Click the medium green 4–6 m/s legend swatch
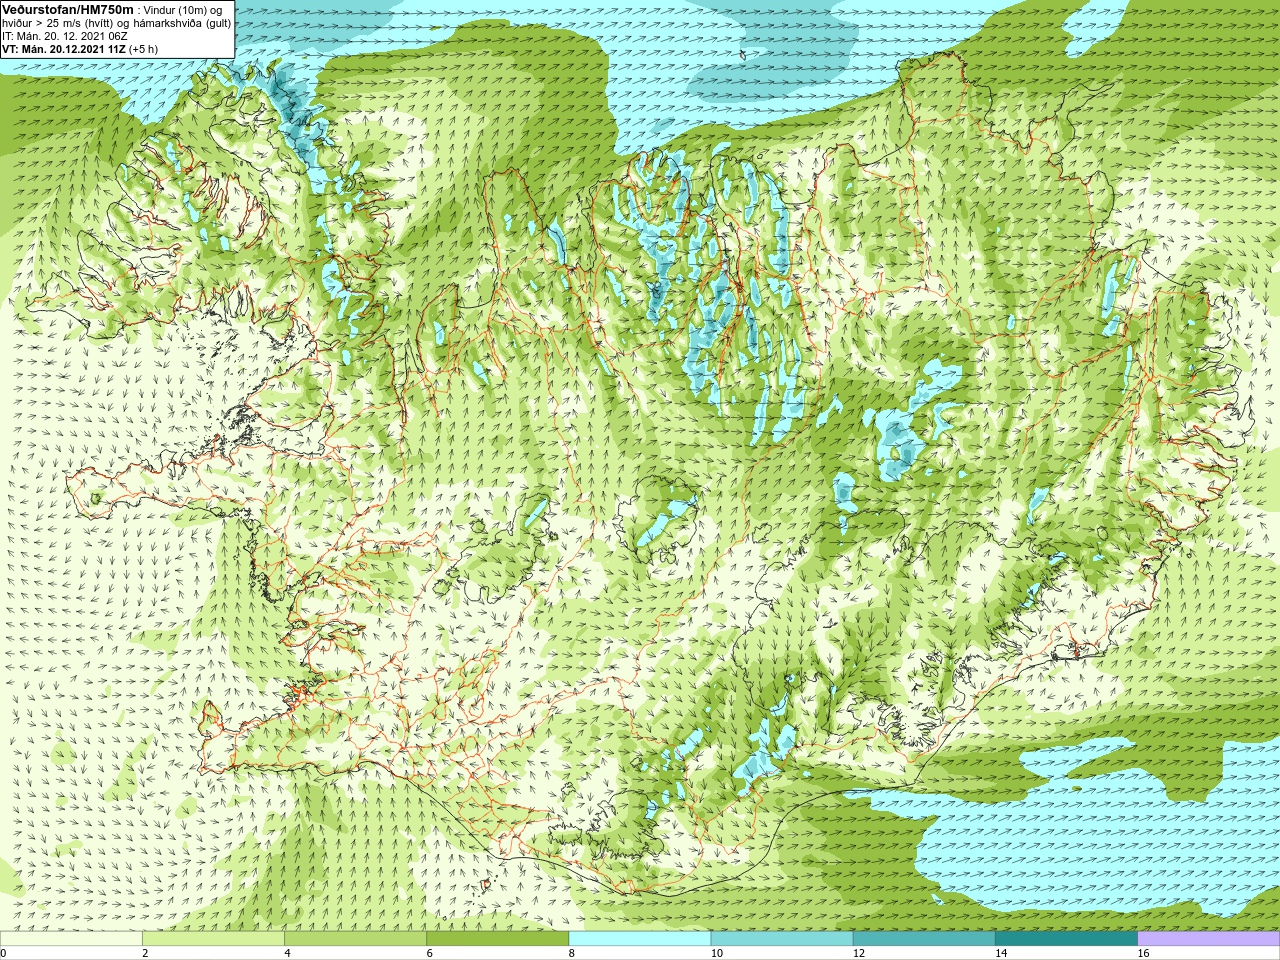The image size is (1280, 960). click(355, 939)
